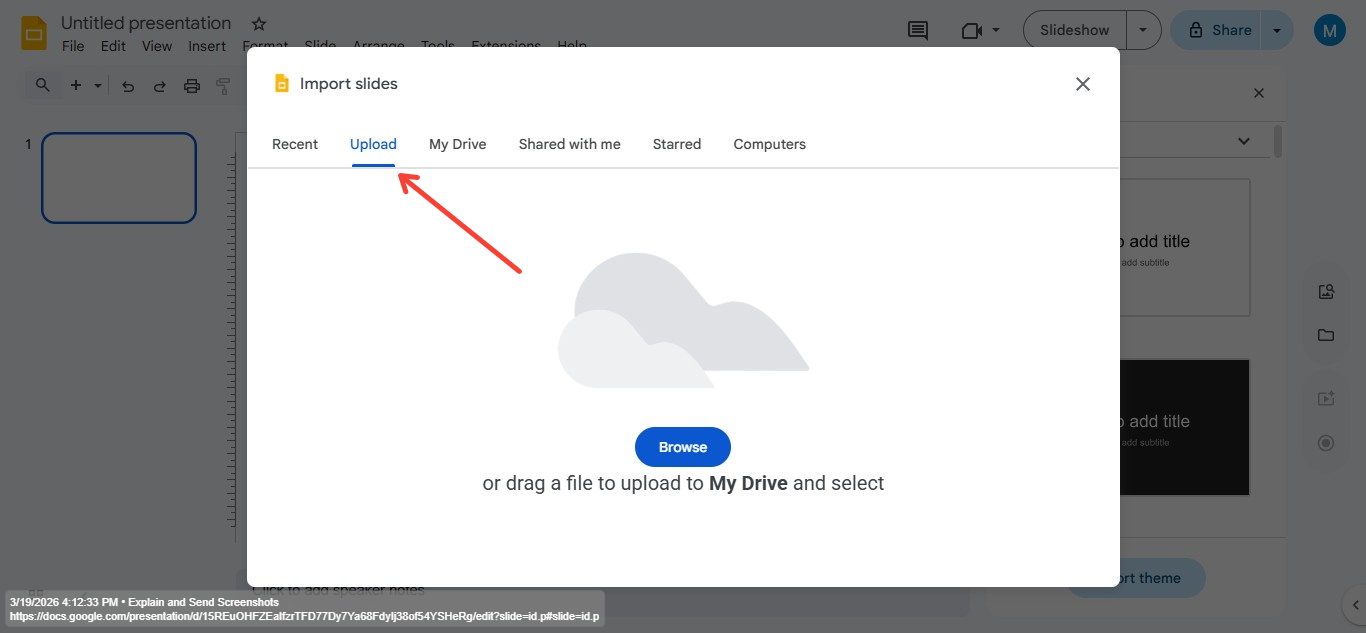Click the Undo icon

point(128,86)
